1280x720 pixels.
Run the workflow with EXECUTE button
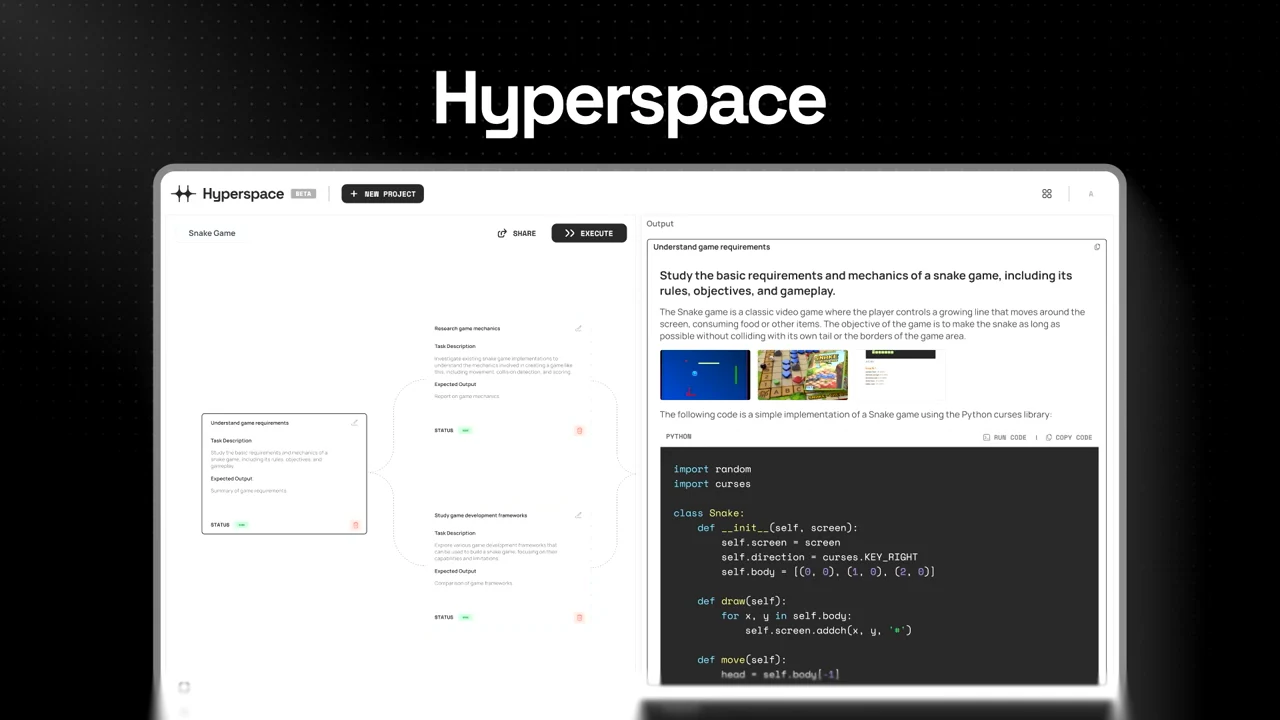pyautogui.click(x=589, y=233)
